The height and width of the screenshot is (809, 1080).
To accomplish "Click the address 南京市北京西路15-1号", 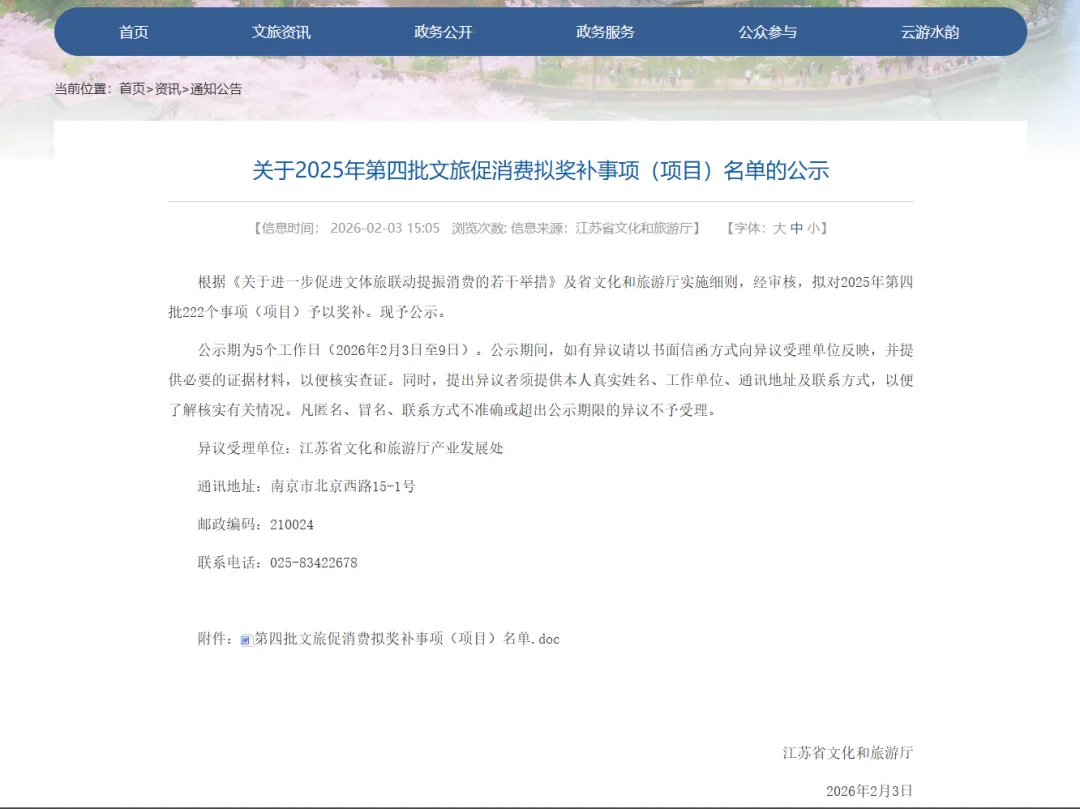I will (x=343, y=486).
